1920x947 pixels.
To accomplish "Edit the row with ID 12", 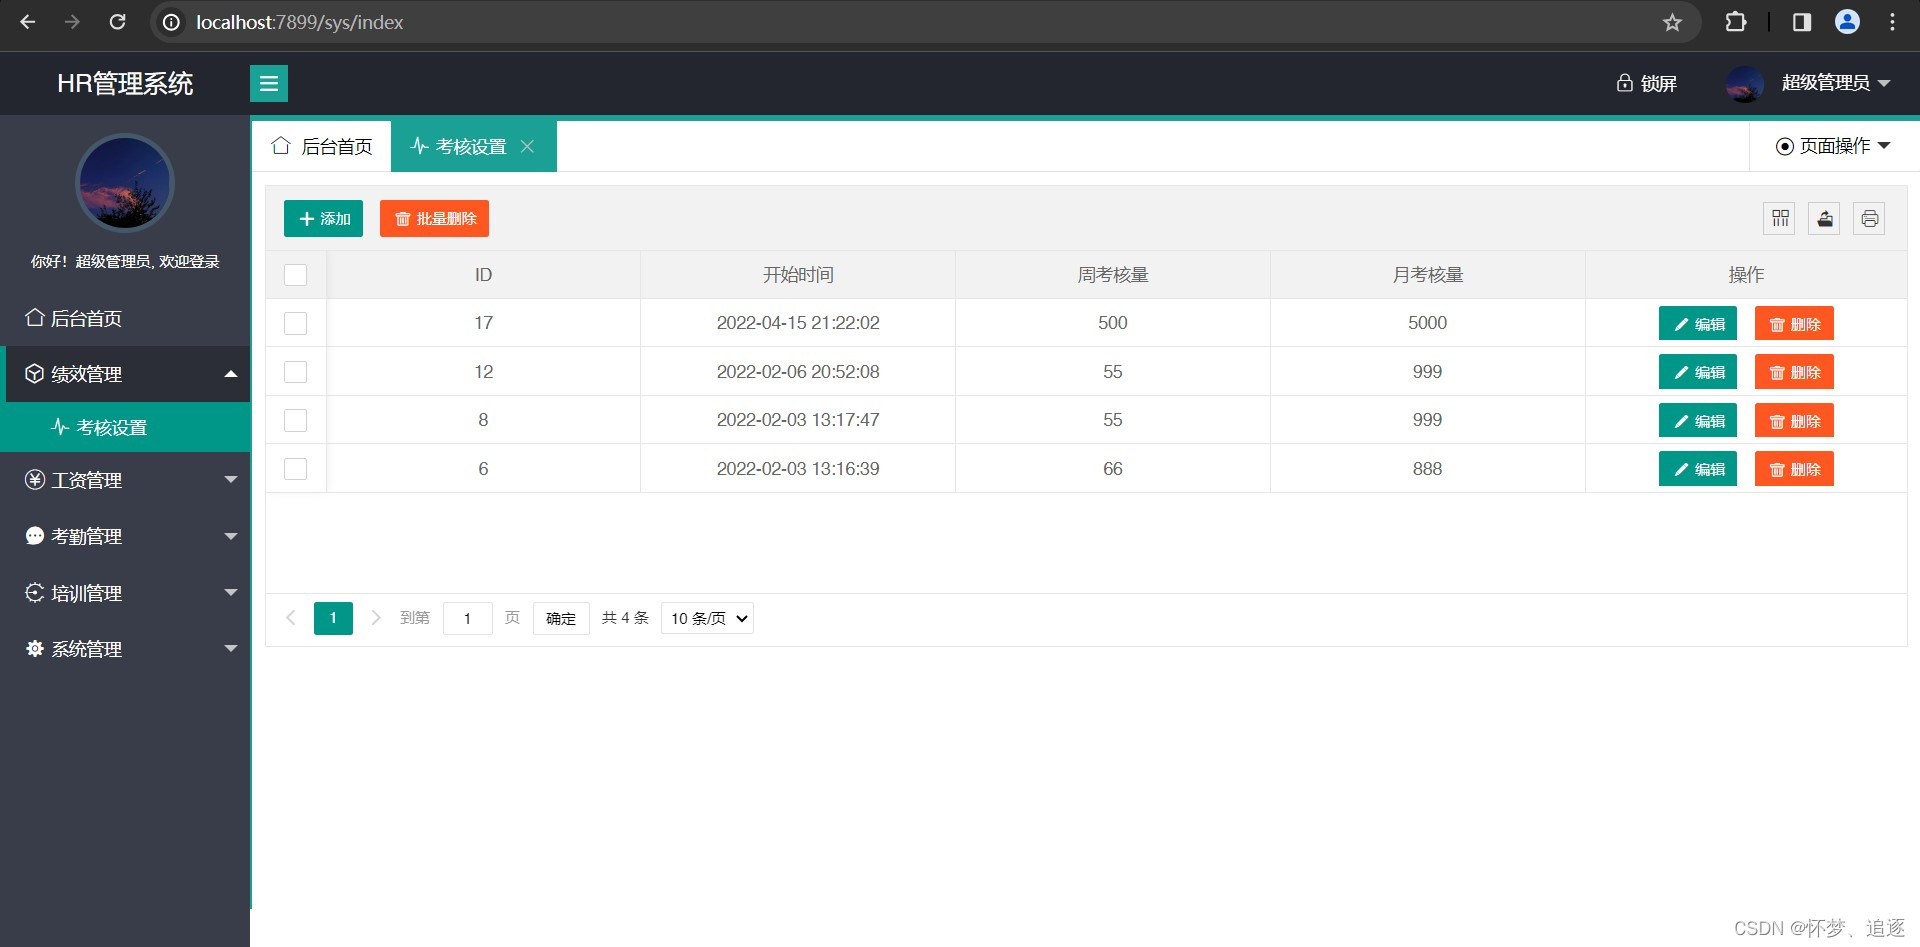I will pyautogui.click(x=1698, y=372).
